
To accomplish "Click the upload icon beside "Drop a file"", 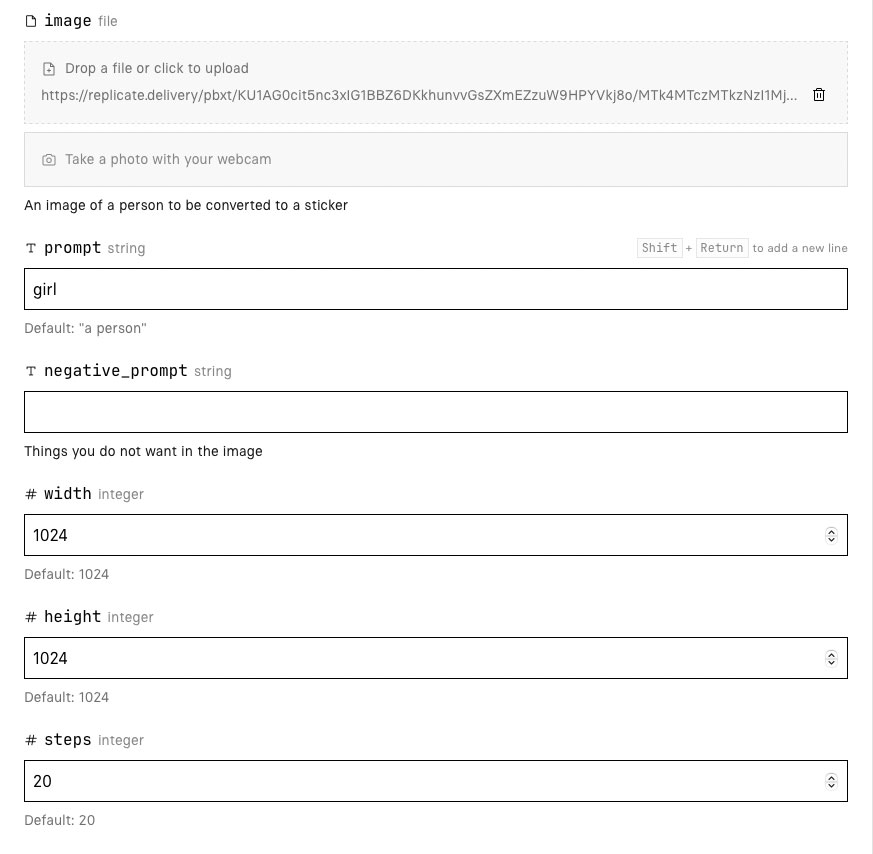I will tap(49, 69).
